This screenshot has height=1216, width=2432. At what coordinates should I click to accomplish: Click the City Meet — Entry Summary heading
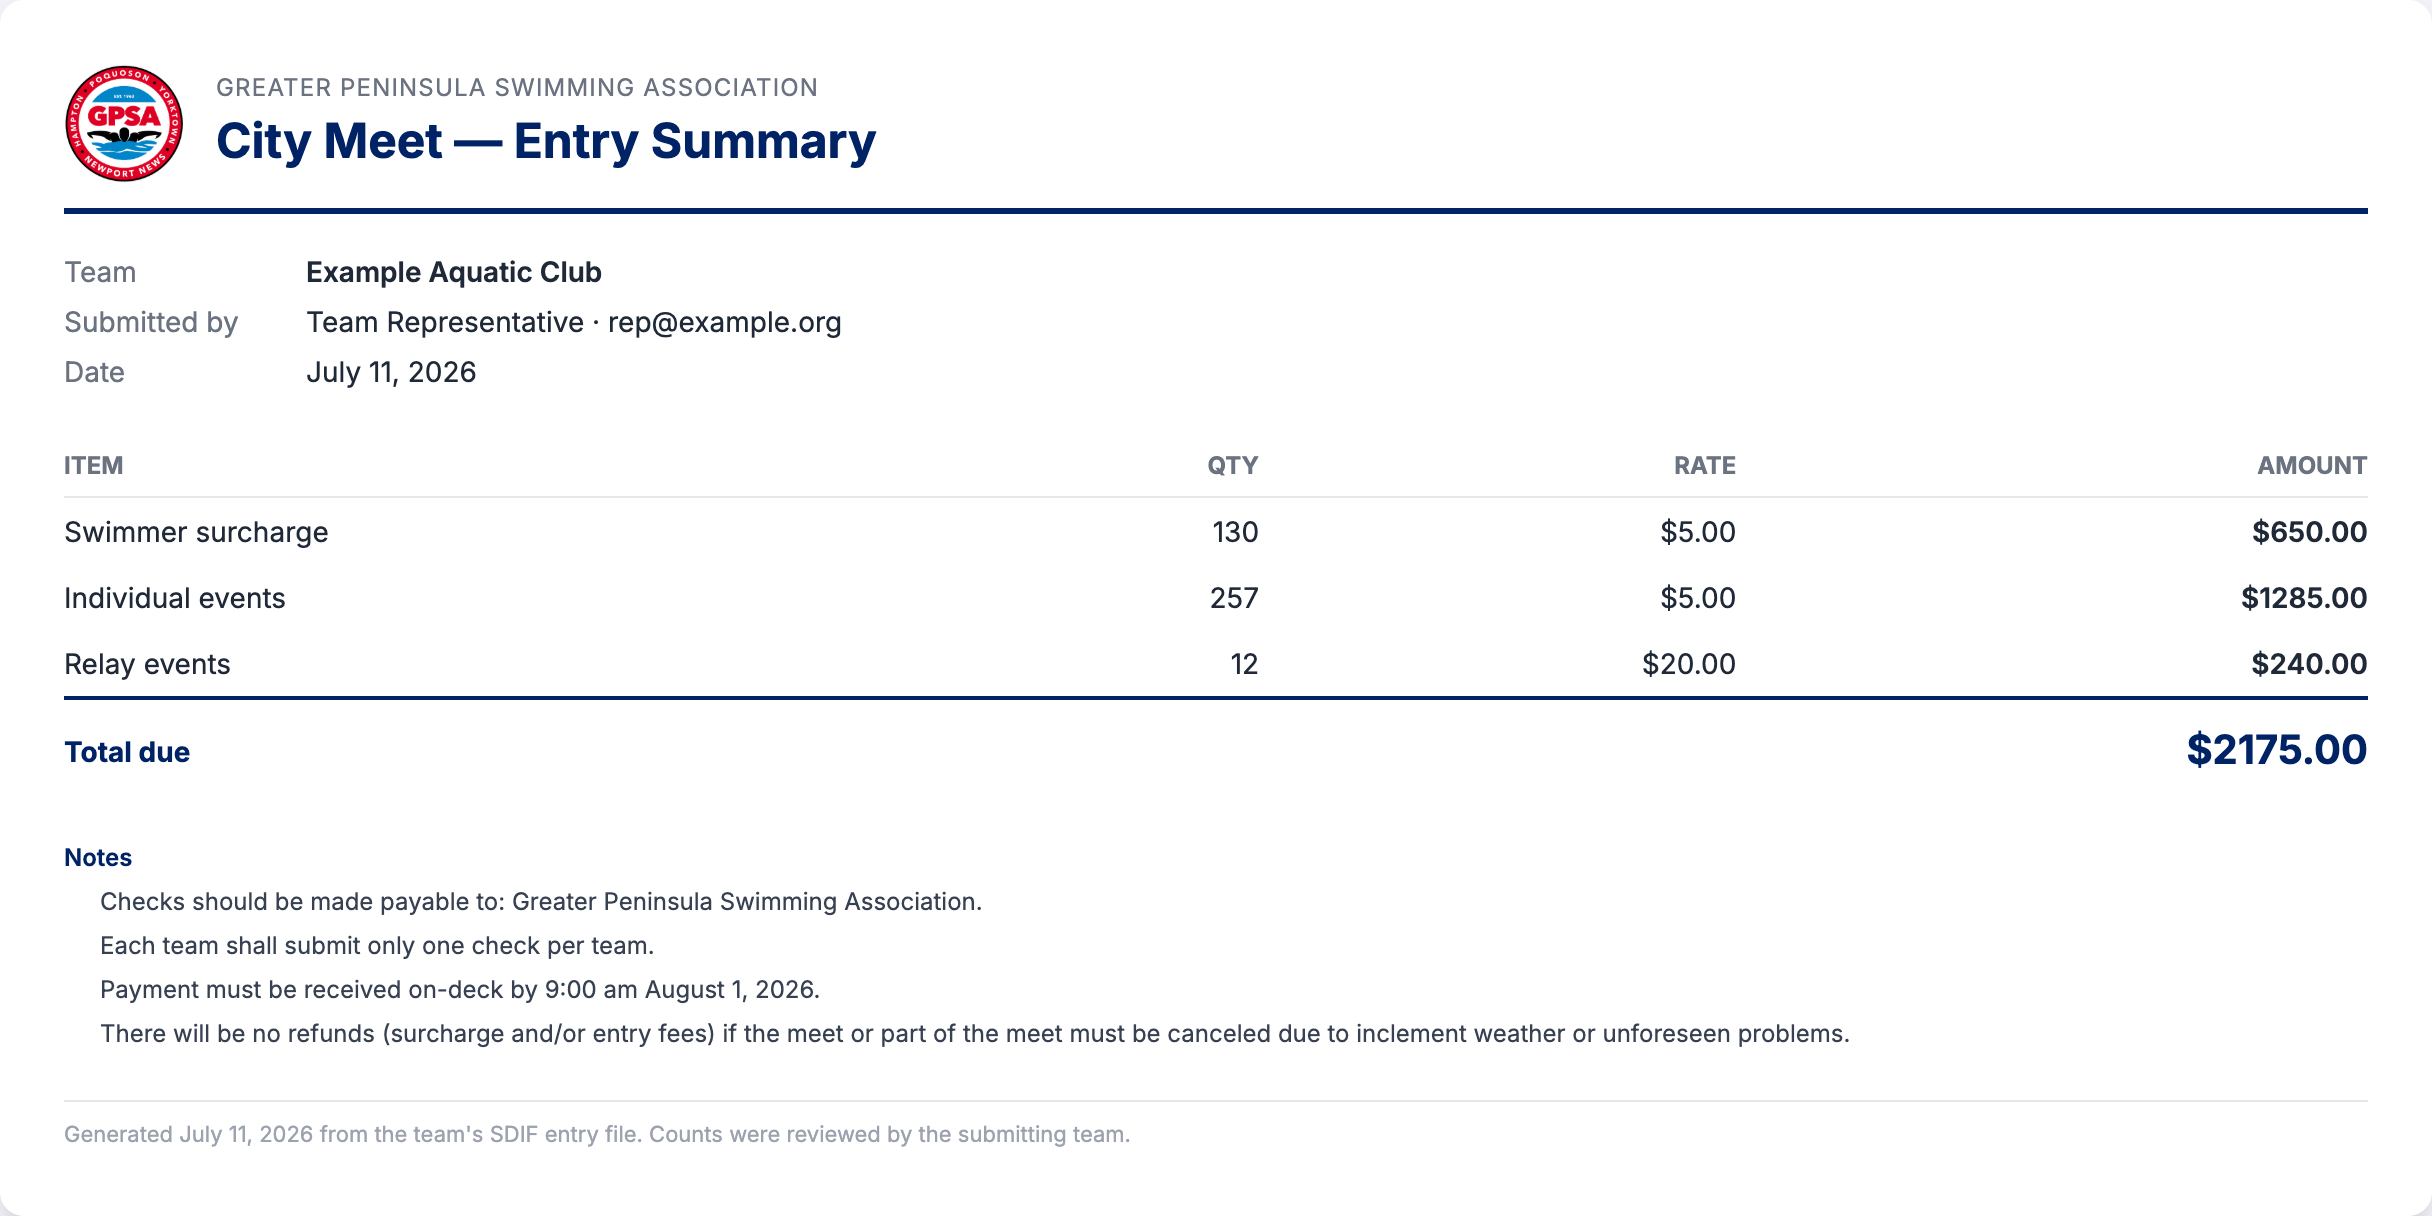[x=546, y=141]
